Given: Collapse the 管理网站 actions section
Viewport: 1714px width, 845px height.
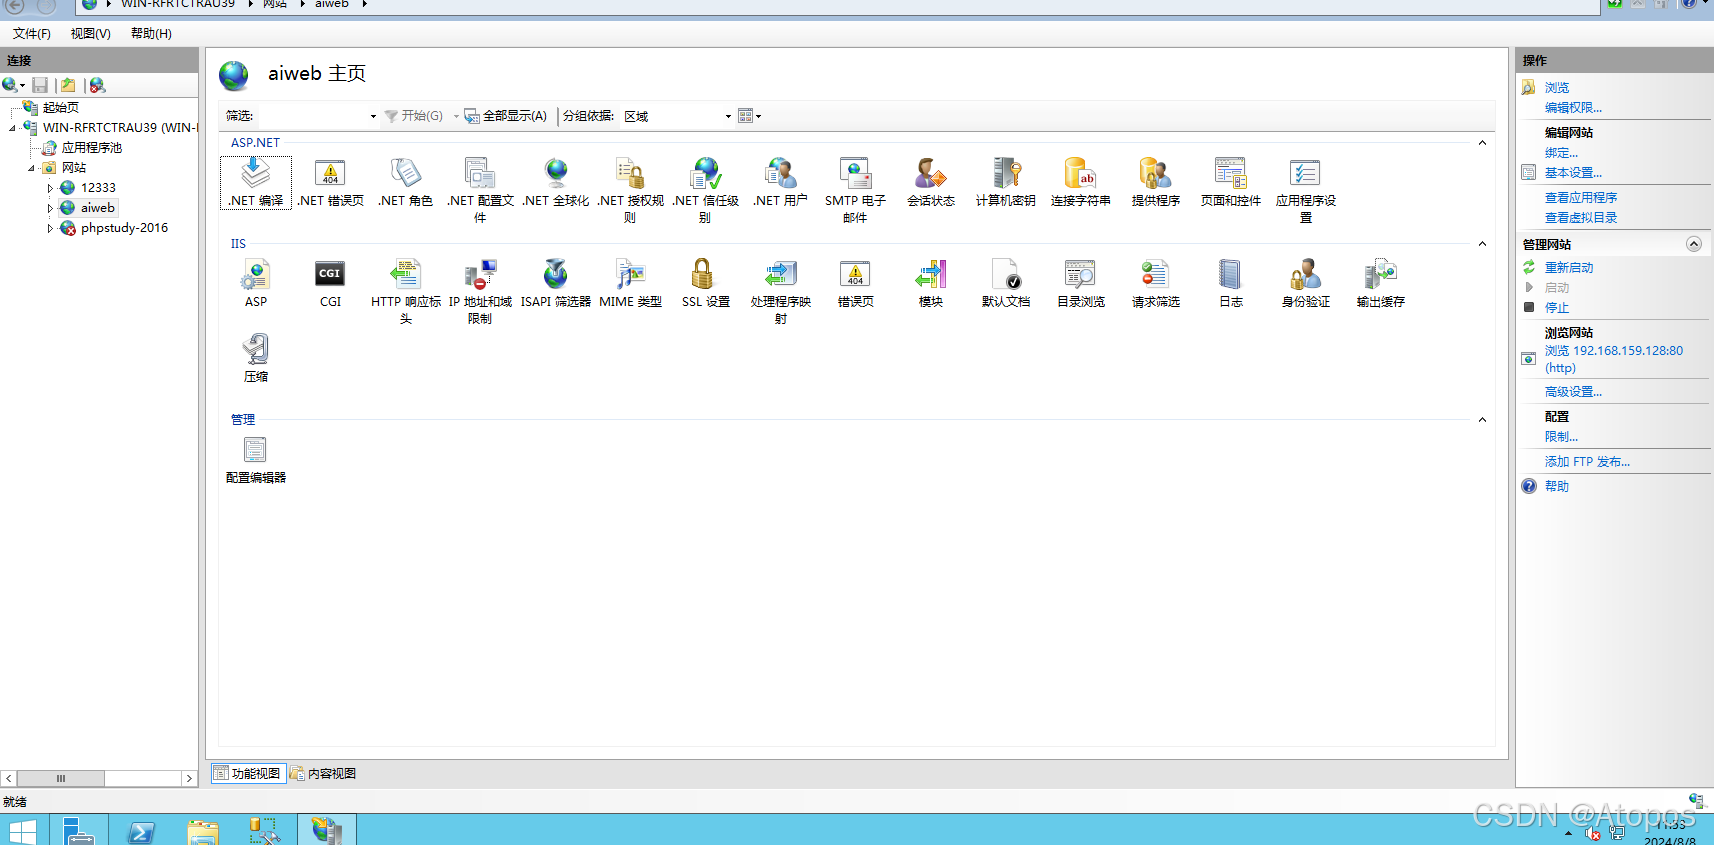Looking at the screenshot, I should pos(1694,244).
